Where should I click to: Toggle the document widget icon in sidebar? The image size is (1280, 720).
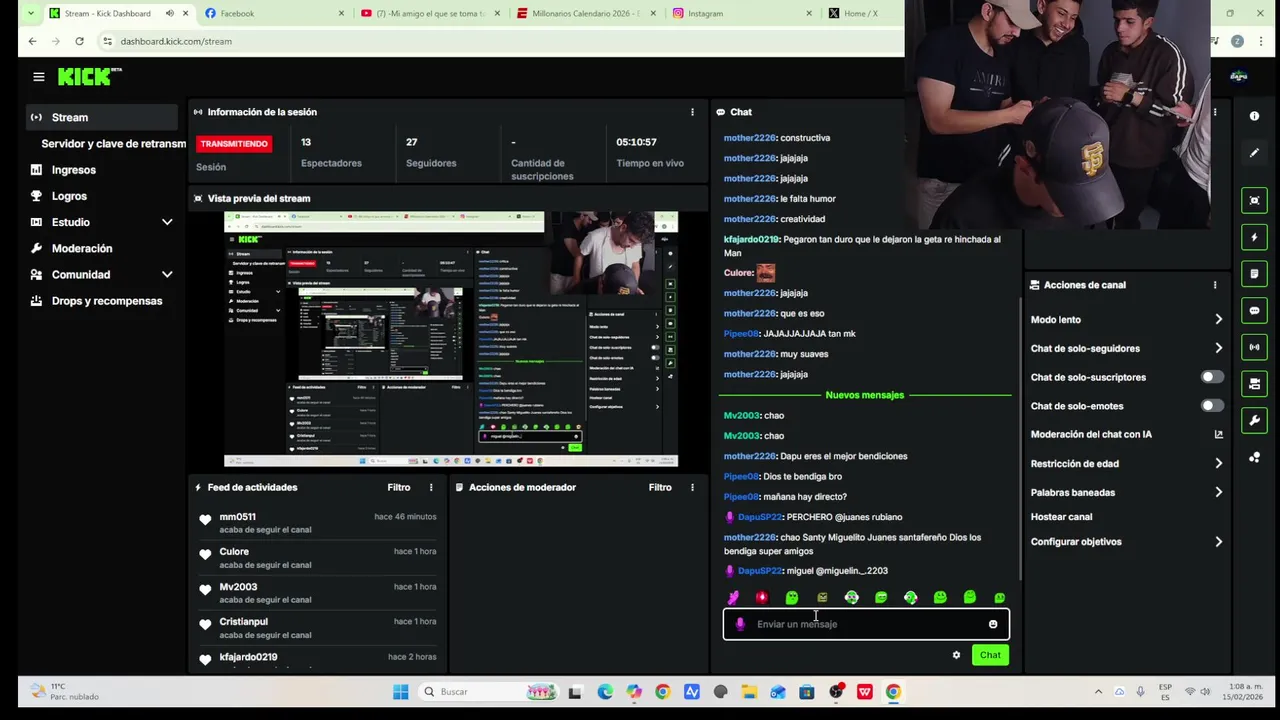click(1254, 274)
